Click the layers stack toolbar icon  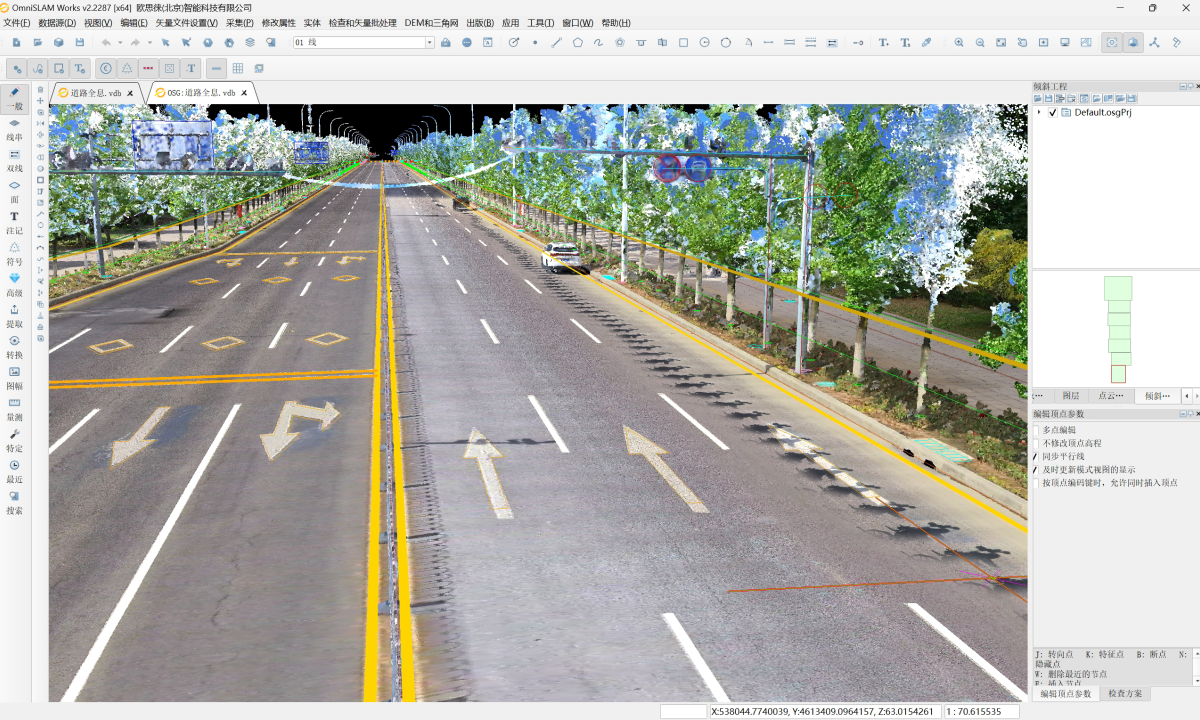point(250,43)
